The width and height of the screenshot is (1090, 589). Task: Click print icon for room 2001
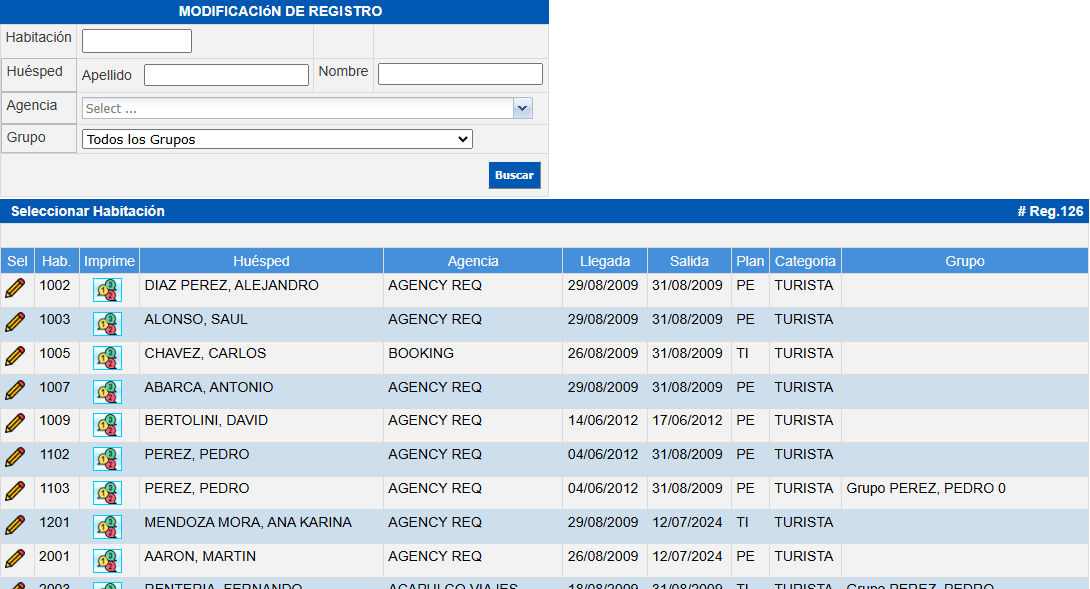point(107,560)
